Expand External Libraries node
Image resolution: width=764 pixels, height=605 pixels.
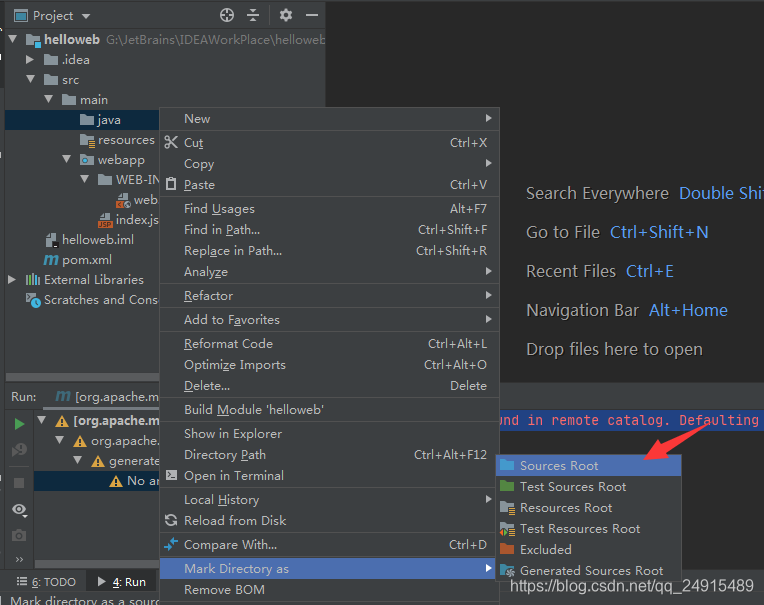coord(12,279)
